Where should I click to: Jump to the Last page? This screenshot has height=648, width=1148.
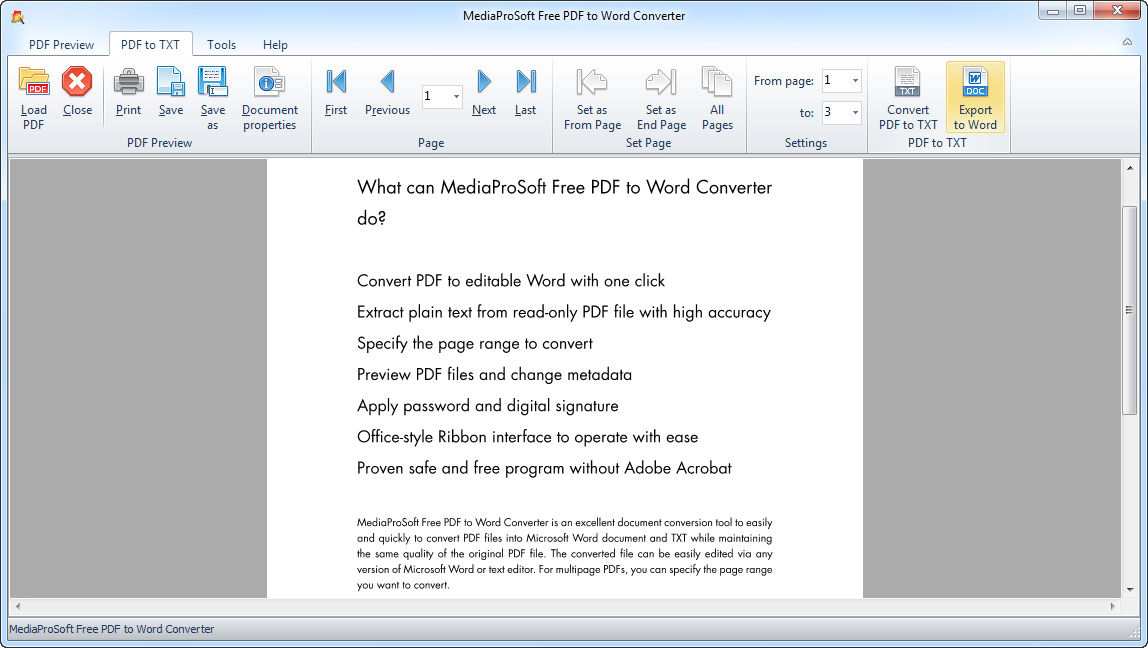[526, 92]
